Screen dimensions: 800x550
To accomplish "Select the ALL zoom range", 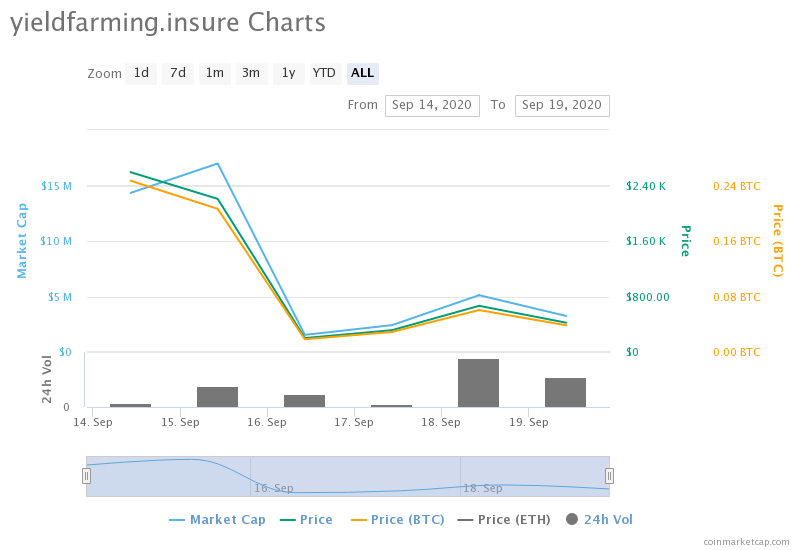I will click(362, 73).
